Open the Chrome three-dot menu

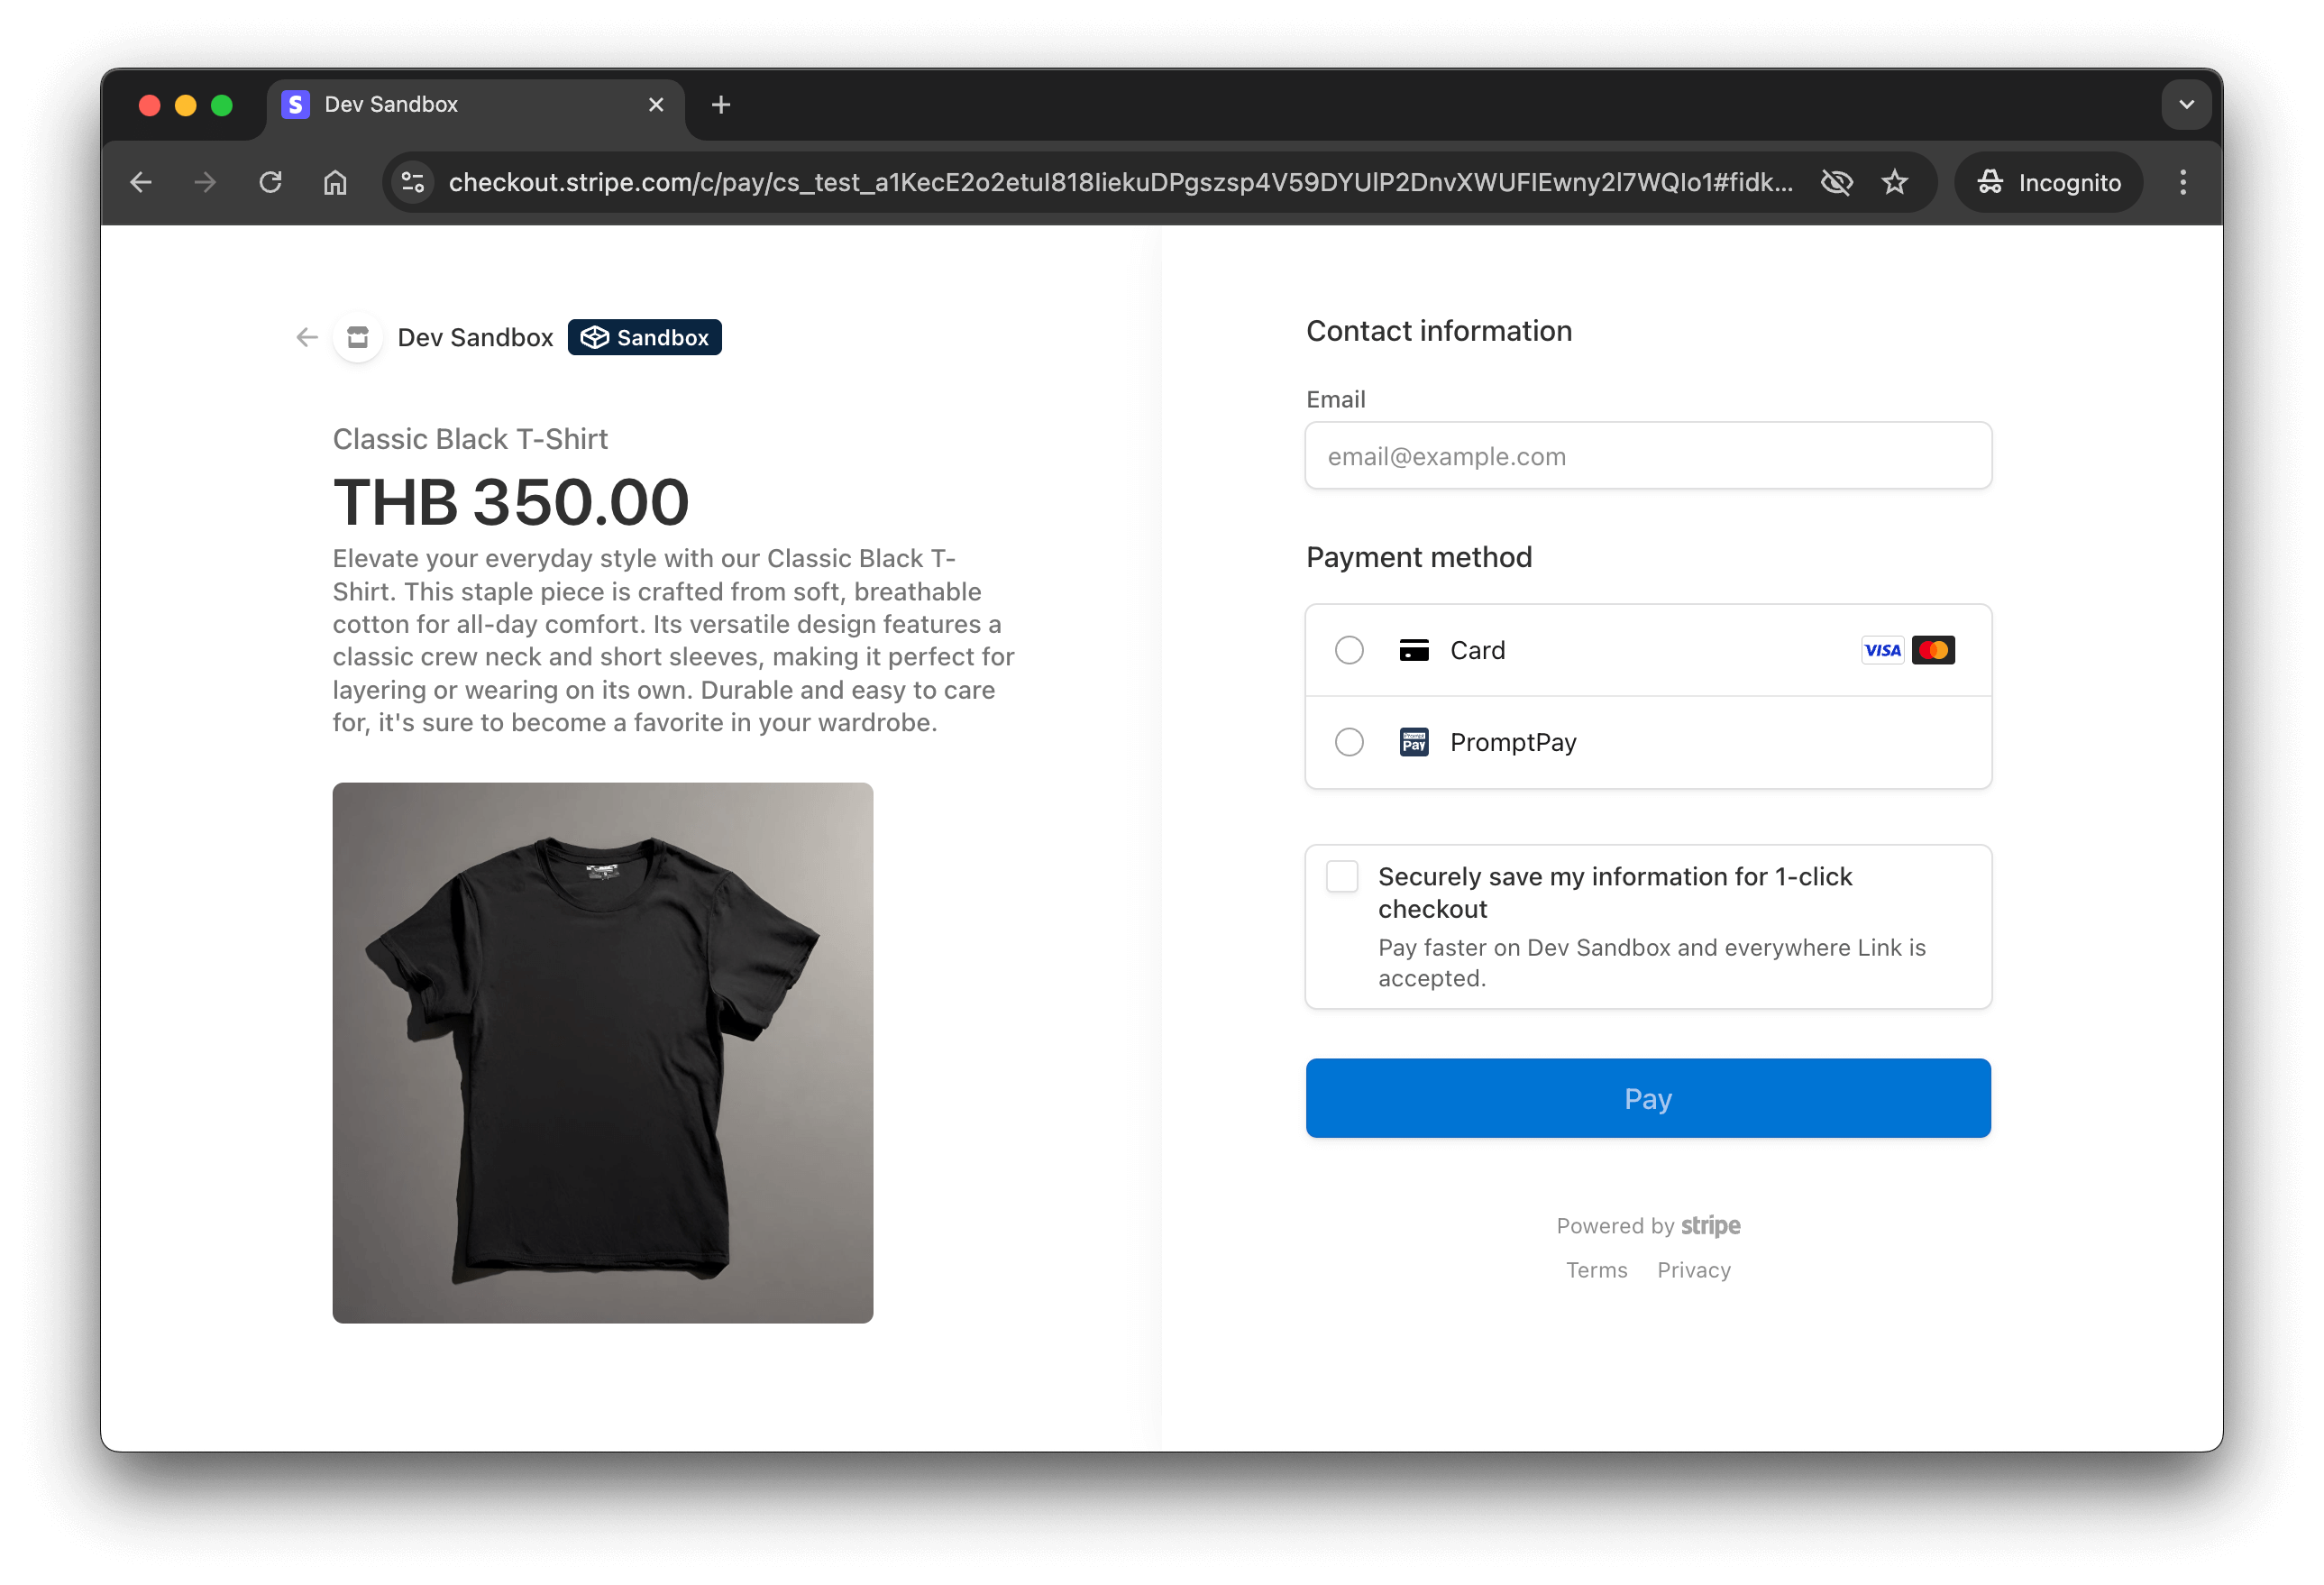(x=2182, y=182)
